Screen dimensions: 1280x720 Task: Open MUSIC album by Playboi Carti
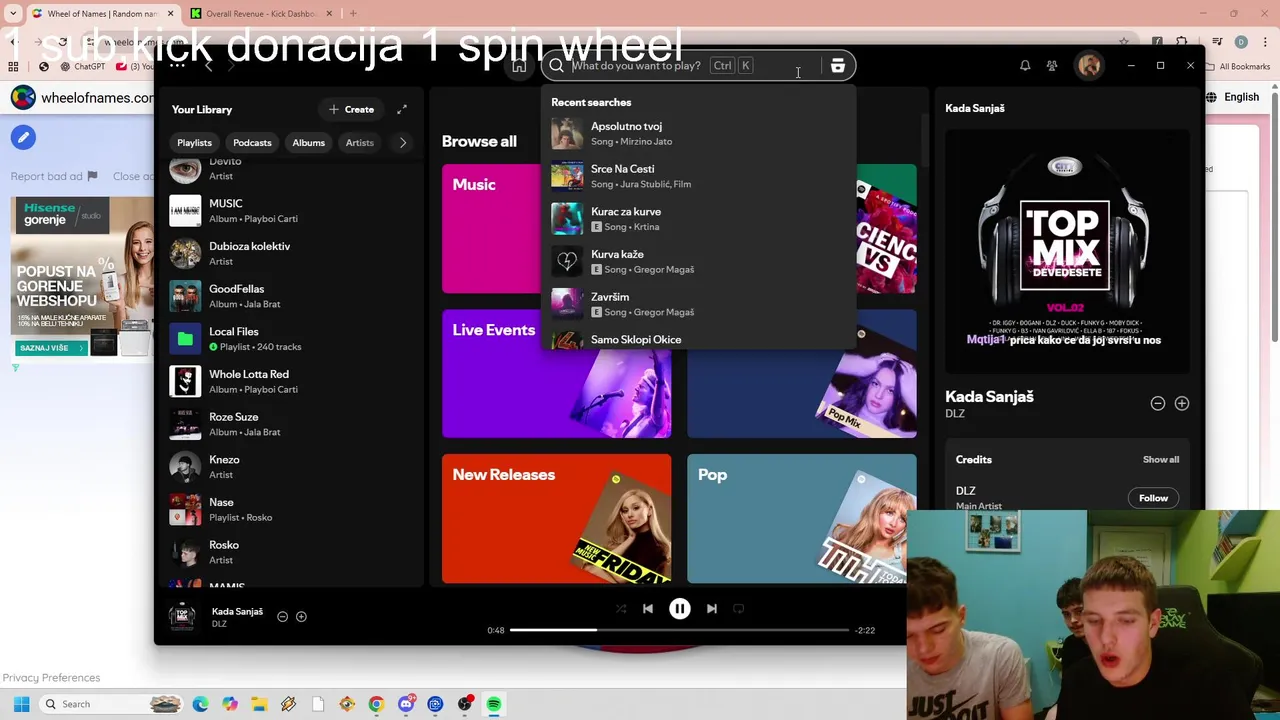tap(290, 210)
